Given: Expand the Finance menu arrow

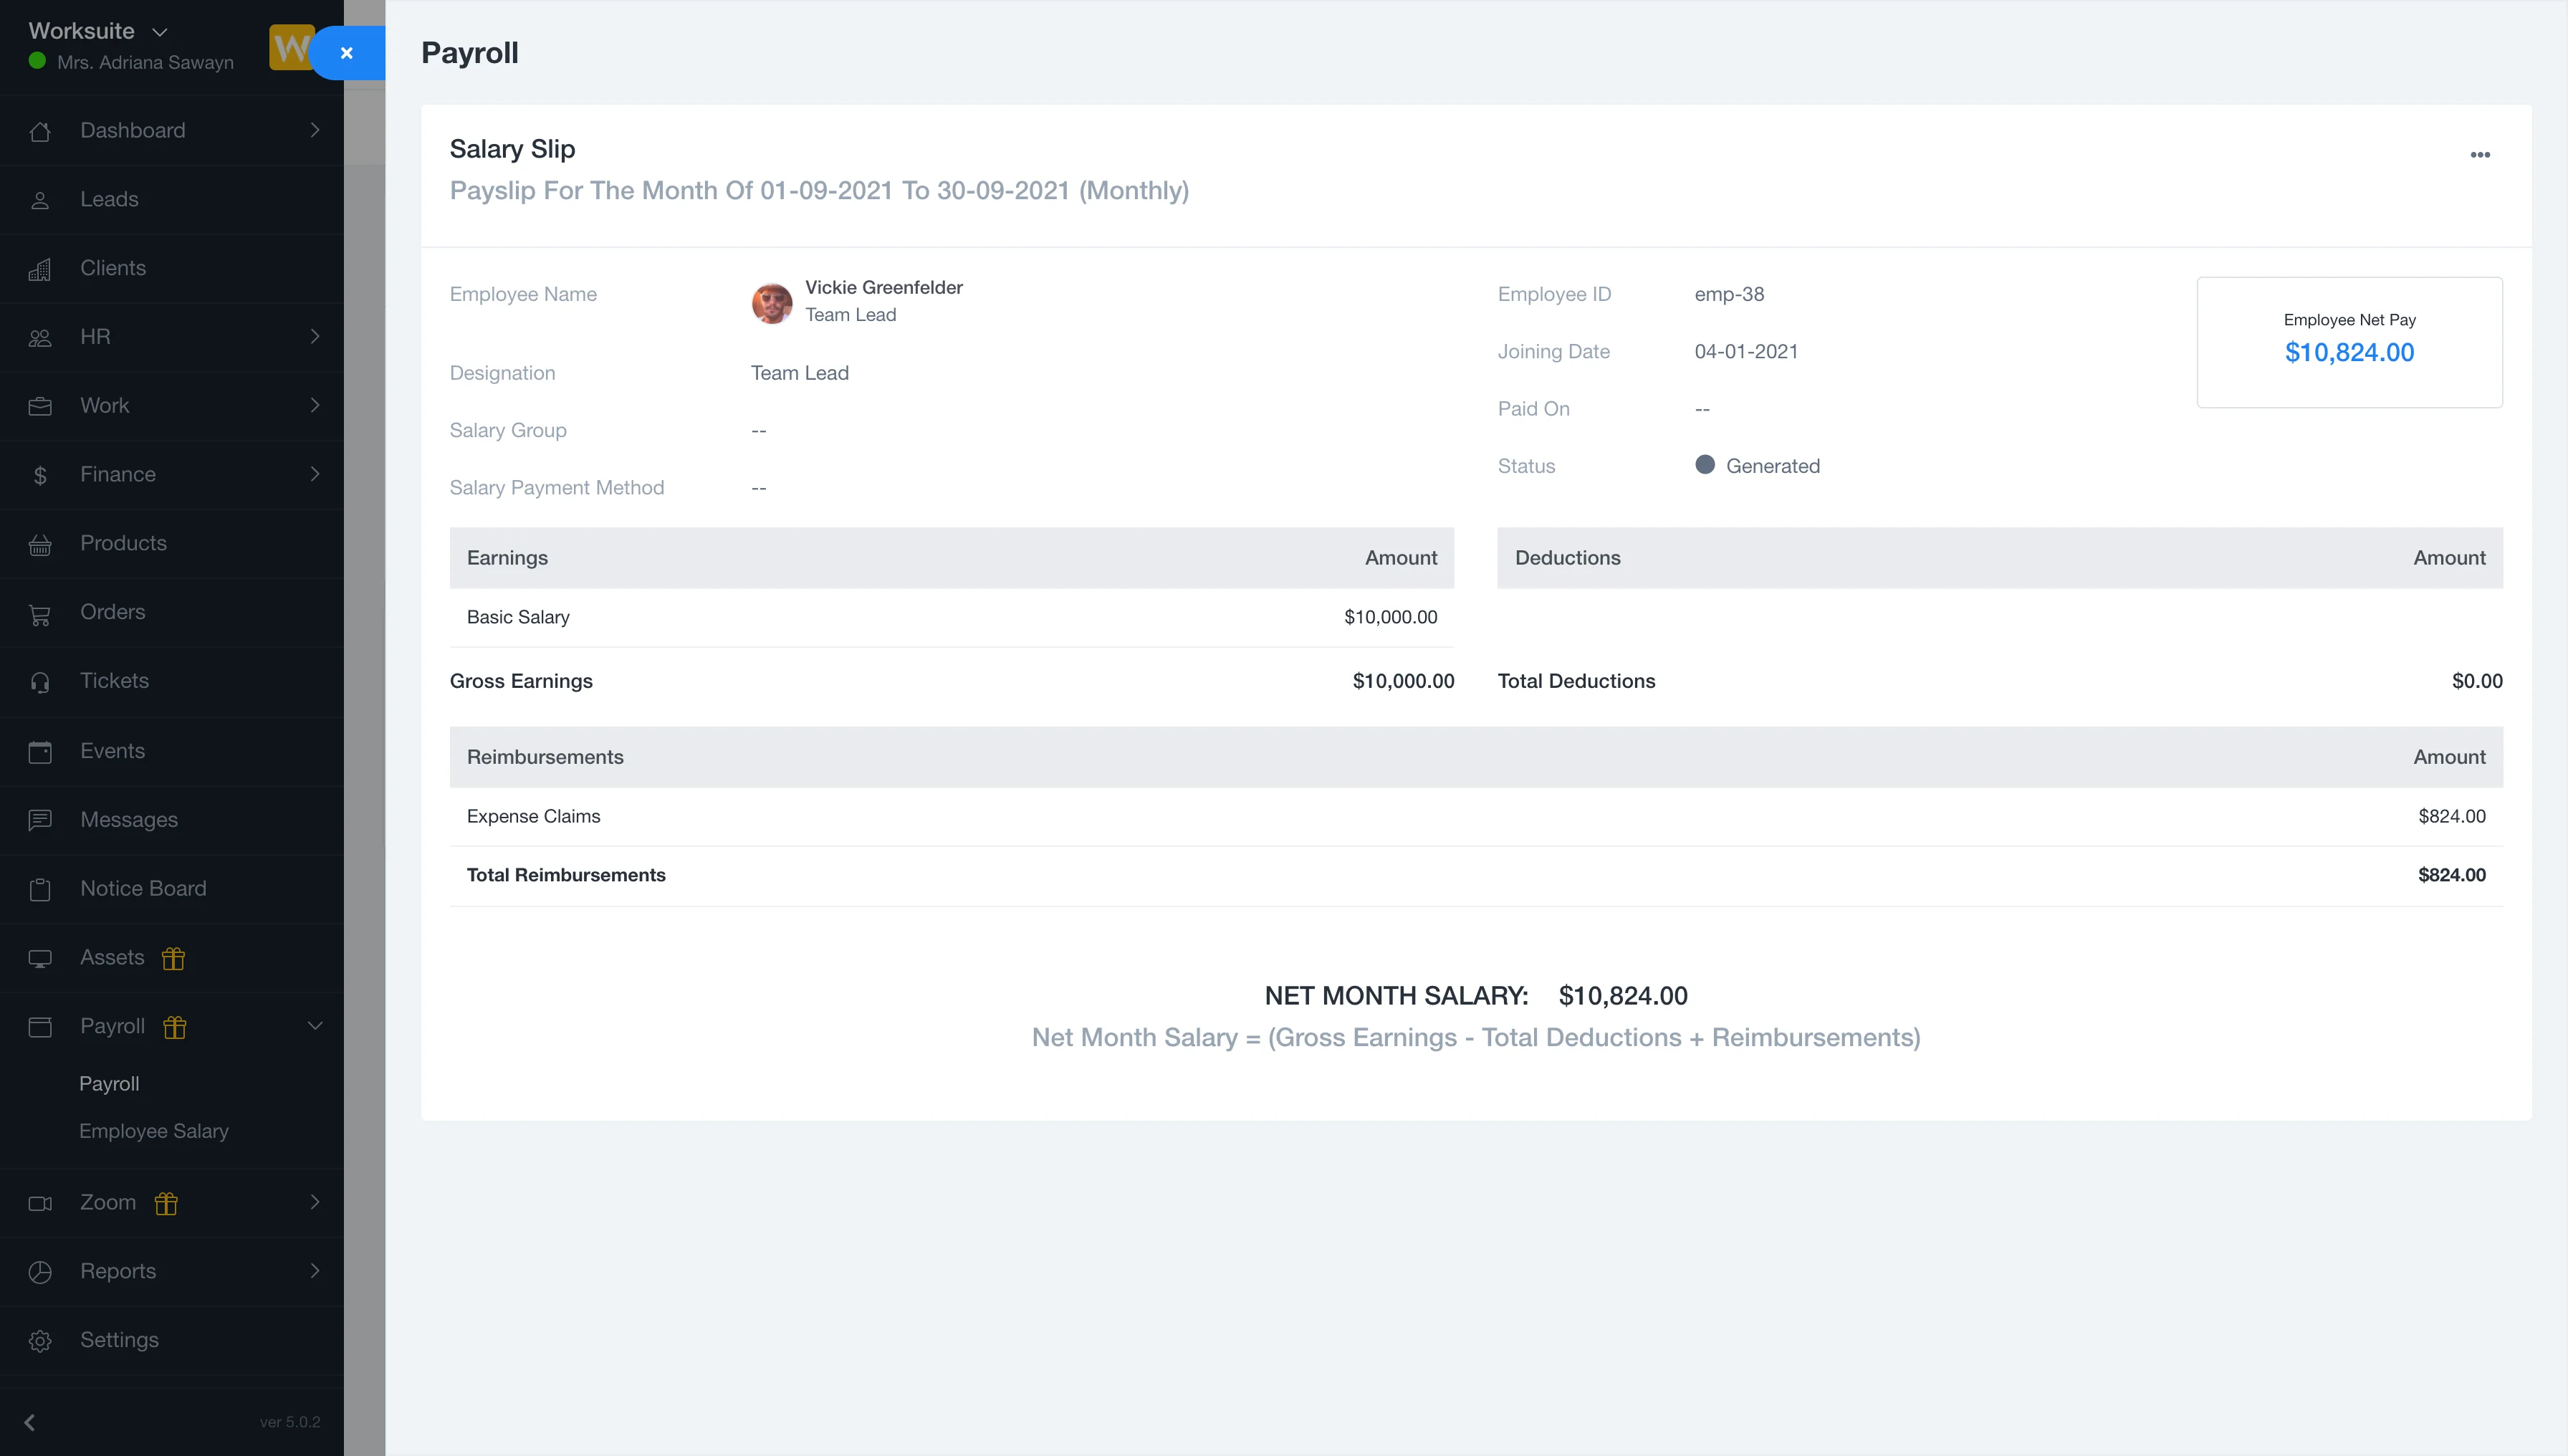Looking at the screenshot, I should tap(315, 475).
